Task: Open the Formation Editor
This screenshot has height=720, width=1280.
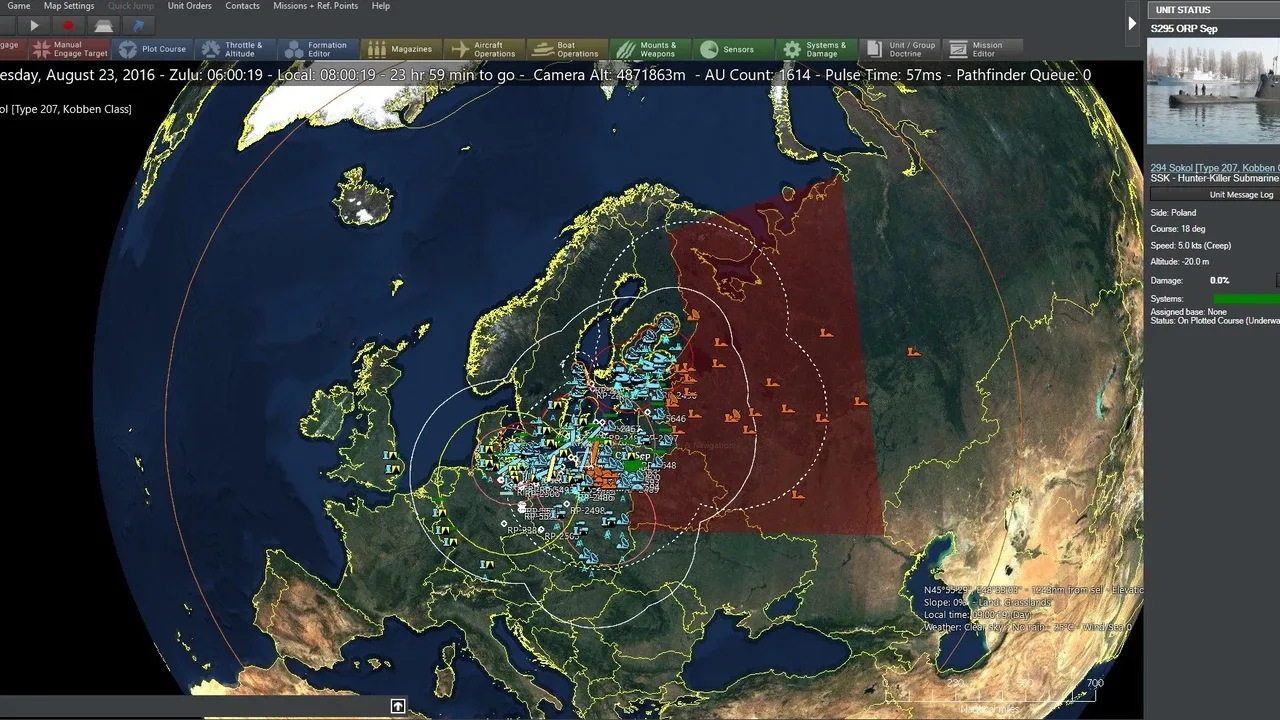Action: (315, 49)
